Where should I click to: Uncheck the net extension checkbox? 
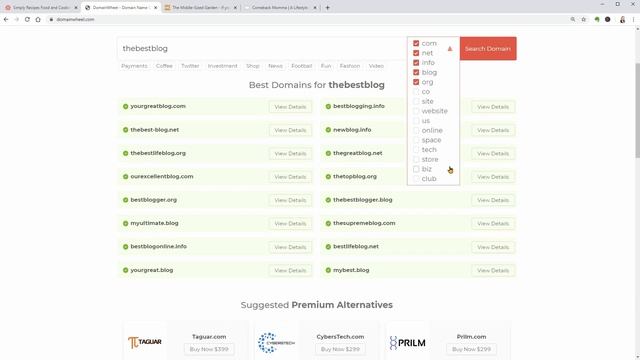(x=416, y=53)
